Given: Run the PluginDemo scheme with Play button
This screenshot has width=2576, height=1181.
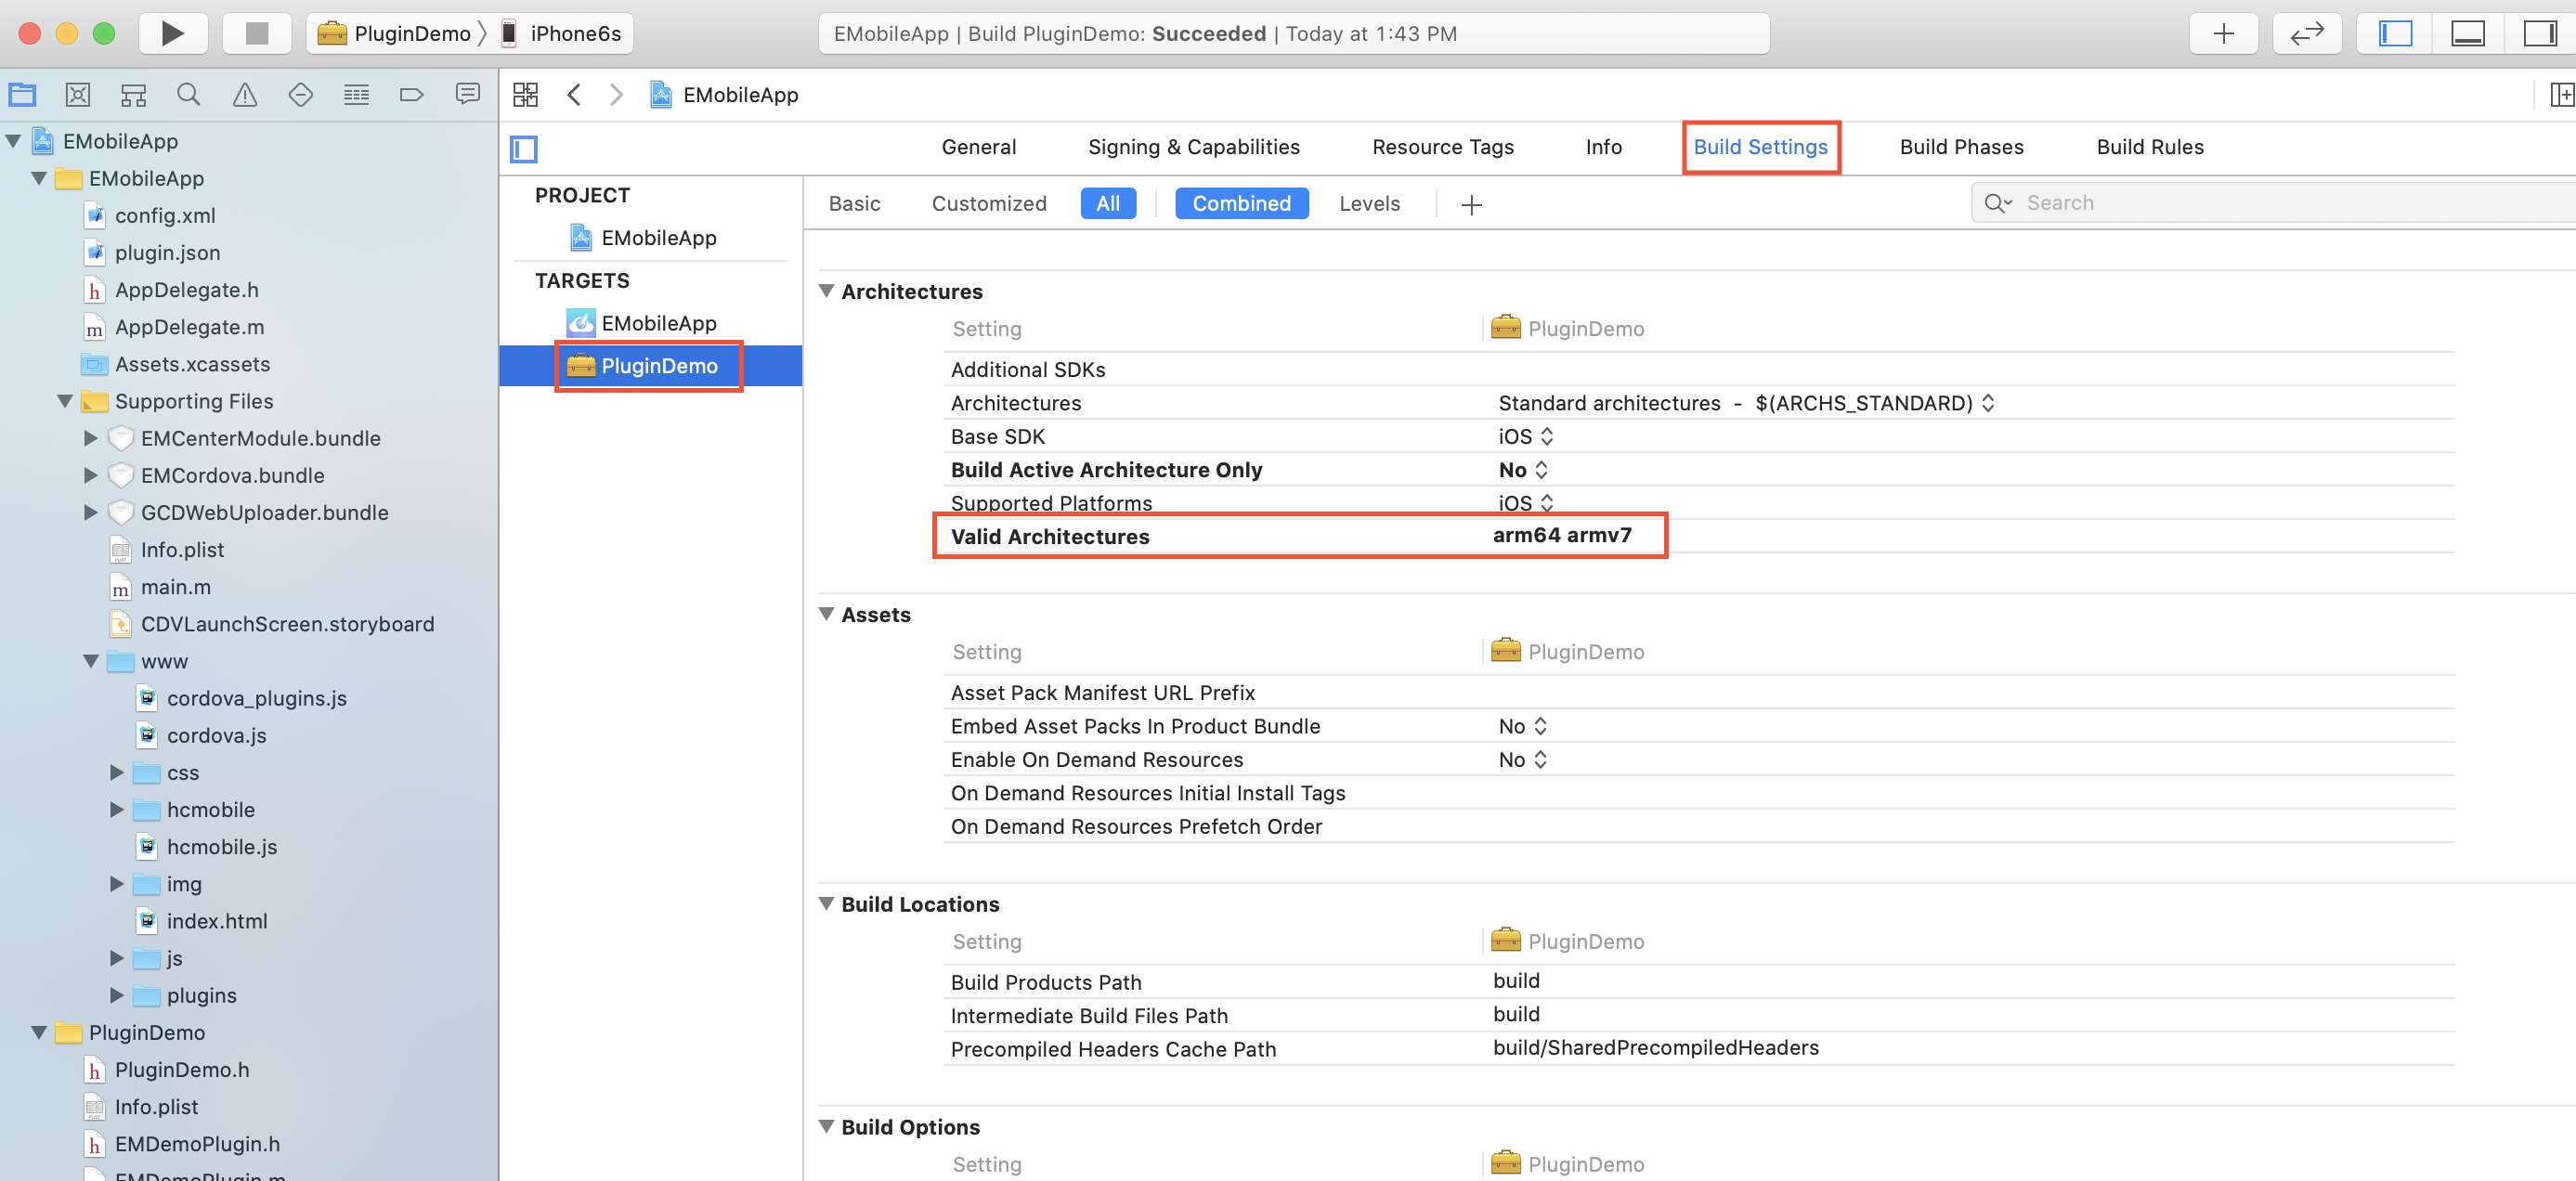Looking at the screenshot, I should pos(172,33).
